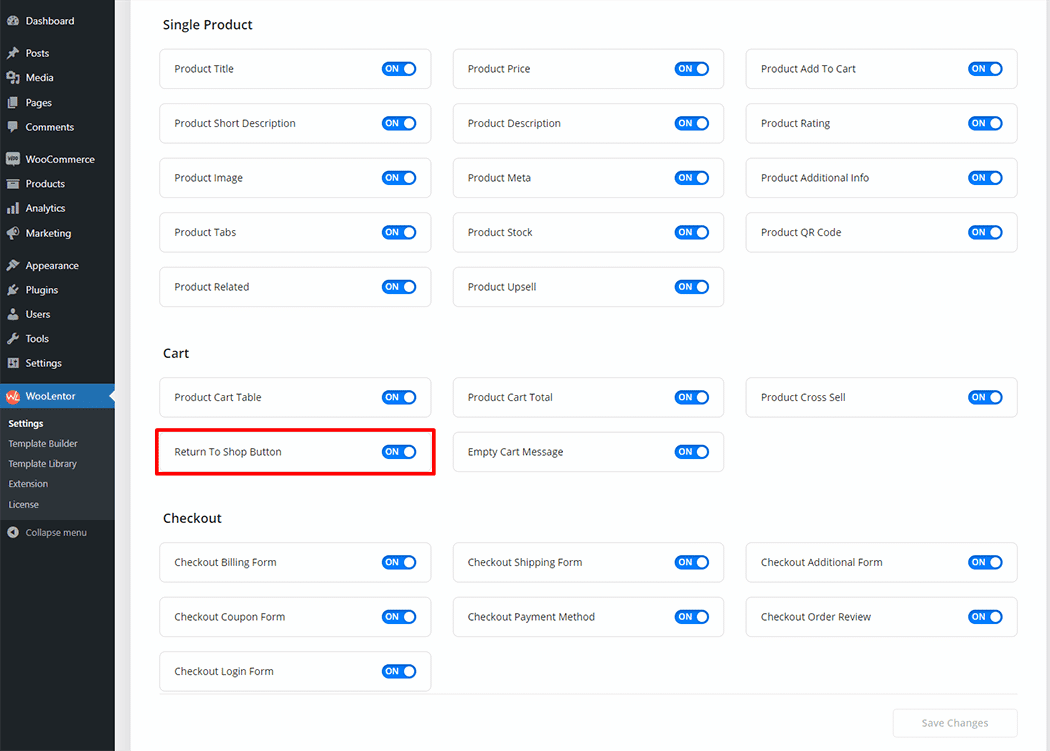
Task: Click the WooCommerce icon in sidebar
Action: coord(13,159)
